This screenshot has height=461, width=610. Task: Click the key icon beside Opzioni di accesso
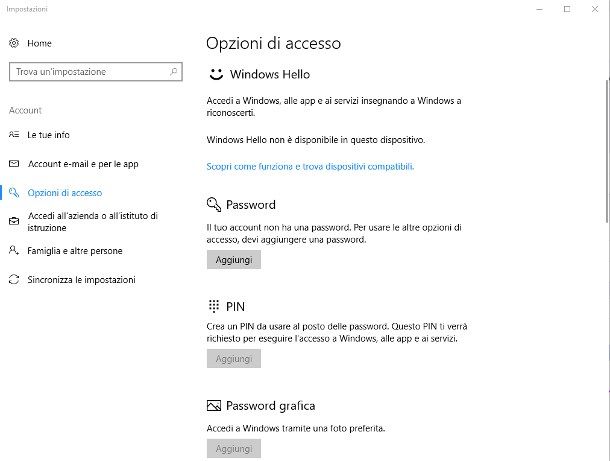coord(14,193)
